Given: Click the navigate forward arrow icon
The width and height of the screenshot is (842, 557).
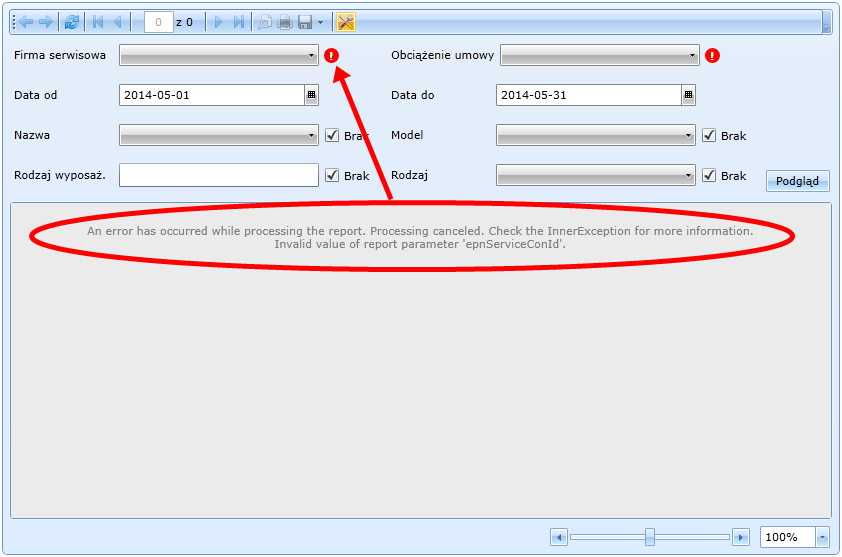Looking at the screenshot, I should click(x=46, y=22).
